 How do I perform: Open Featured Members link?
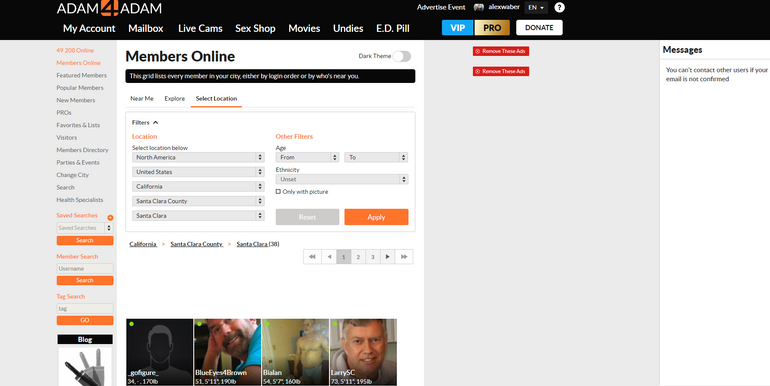pos(82,75)
